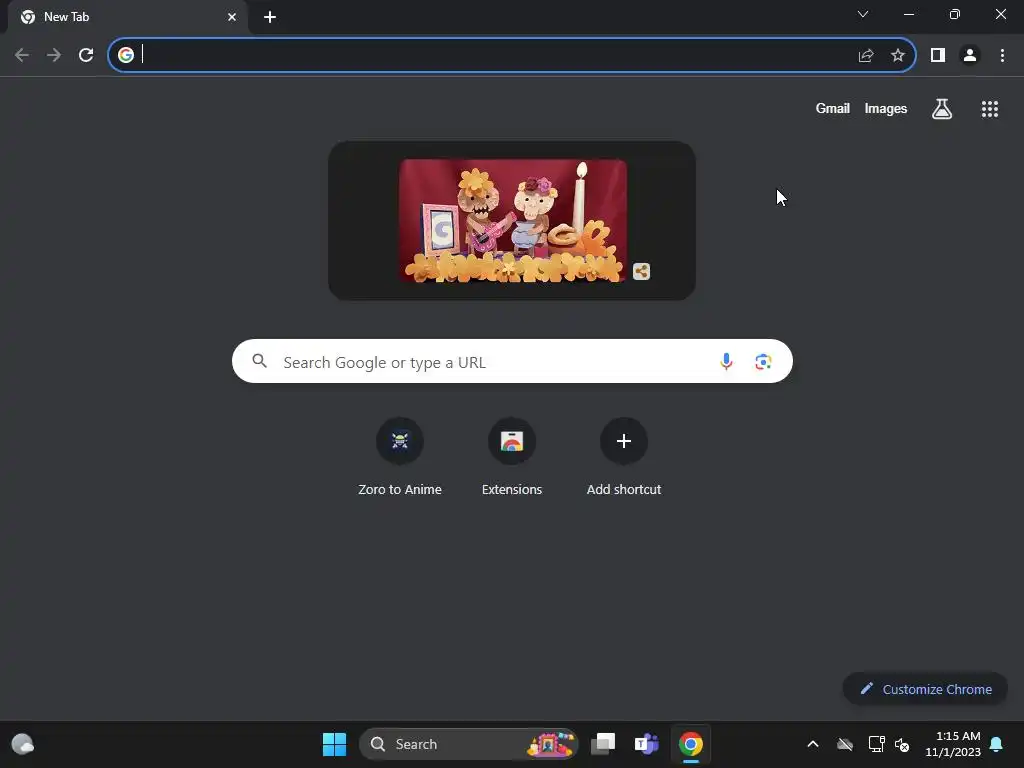
Task: Click the Images link
Action: click(x=886, y=108)
